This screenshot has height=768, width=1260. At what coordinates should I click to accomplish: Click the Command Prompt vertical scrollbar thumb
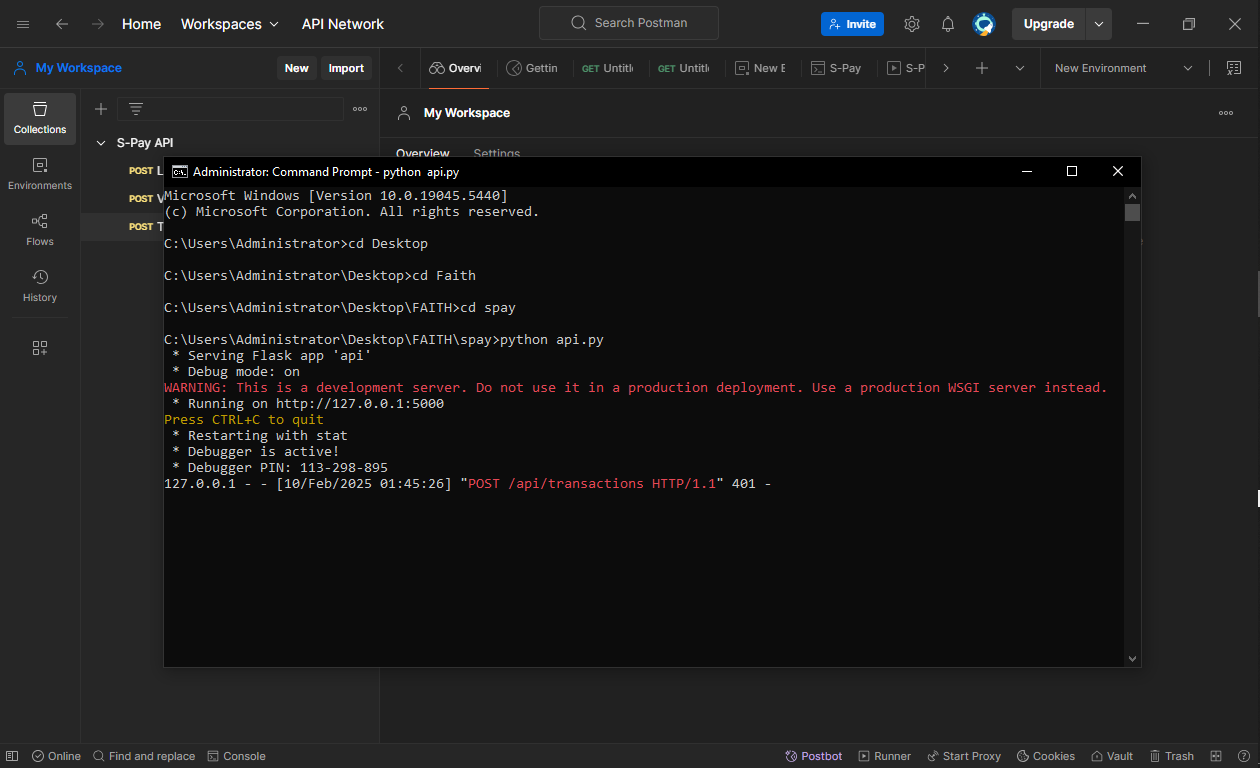coord(1132,212)
